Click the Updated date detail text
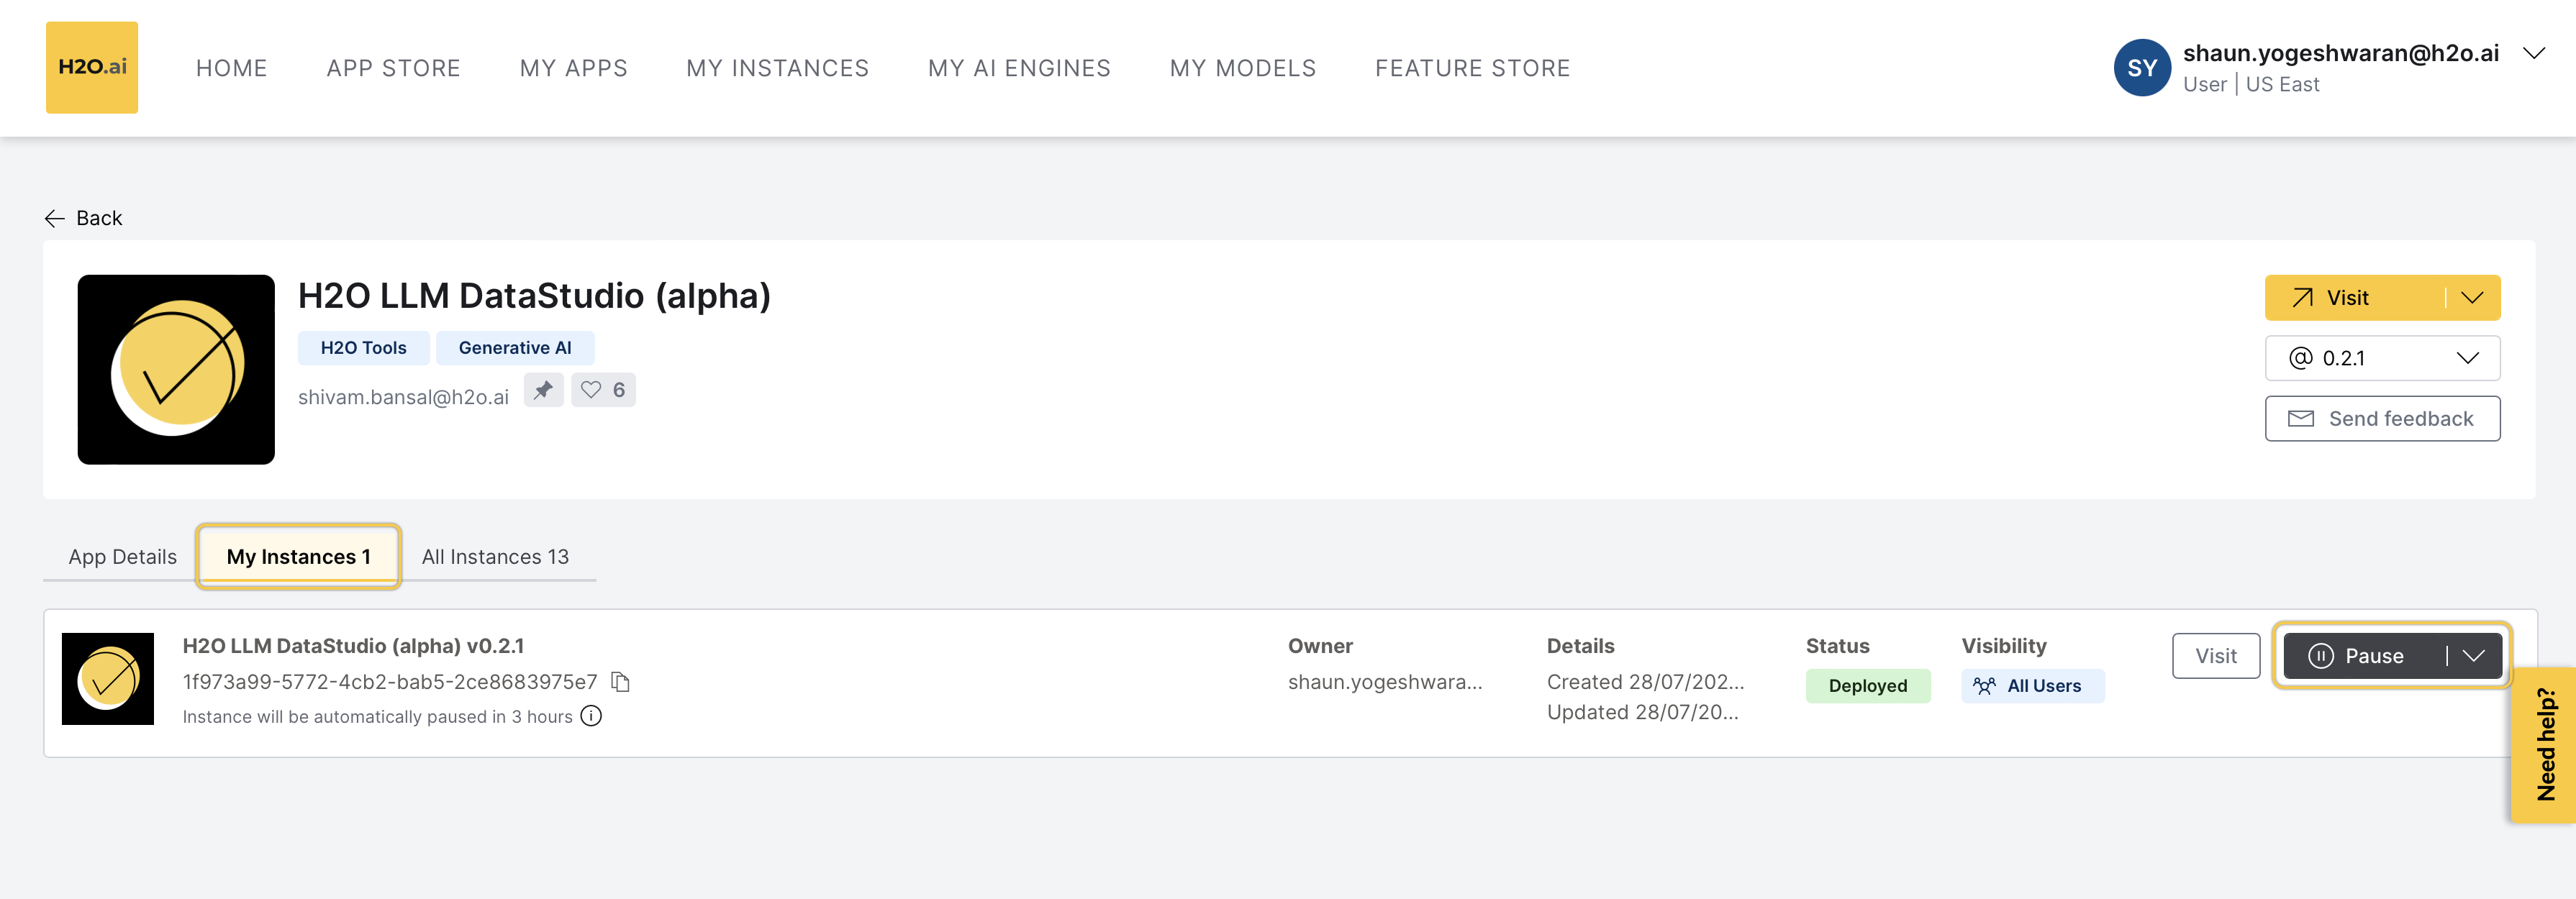The height and width of the screenshot is (899, 2576). (x=1642, y=713)
